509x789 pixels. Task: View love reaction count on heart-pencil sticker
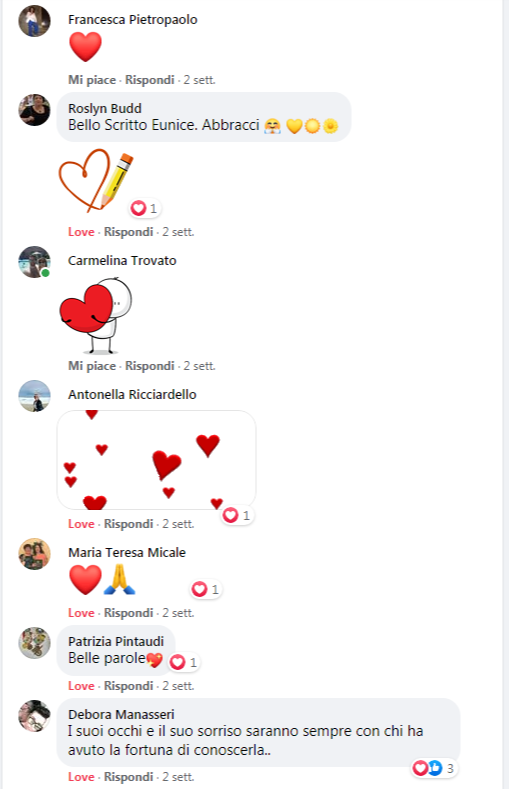tap(144, 208)
